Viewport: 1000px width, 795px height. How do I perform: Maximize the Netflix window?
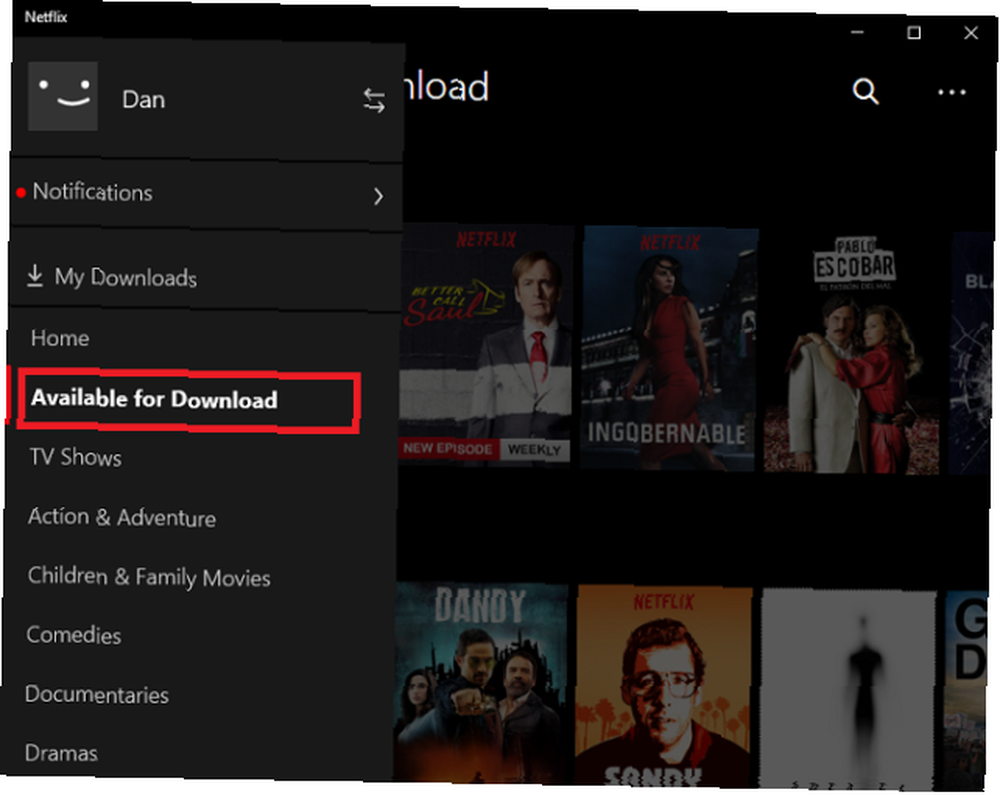[914, 33]
